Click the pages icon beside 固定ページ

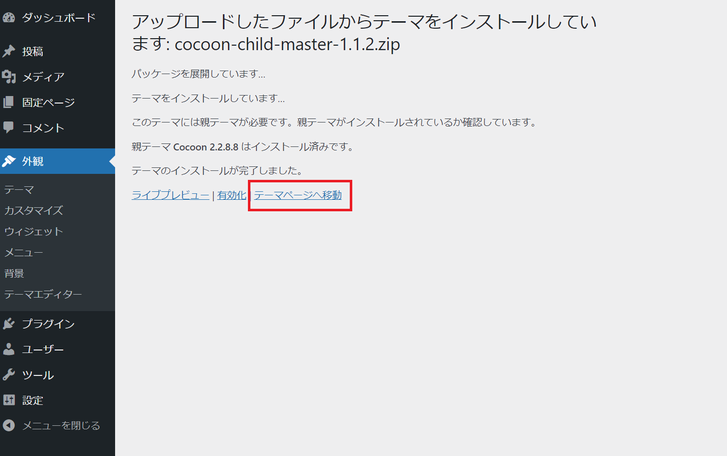click(x=9, y=102)
